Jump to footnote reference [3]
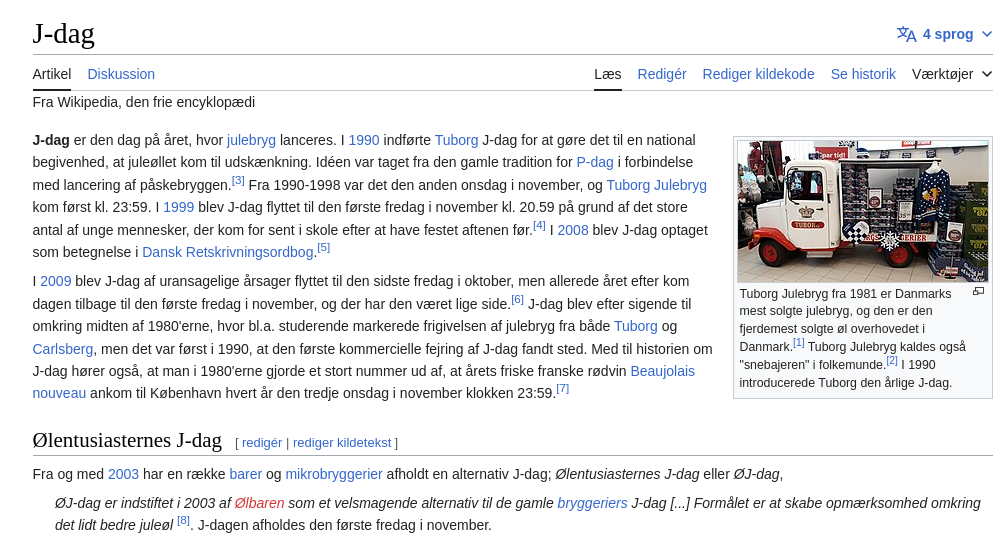The width and height of the screenshot is (1008, 552). pos(238,181)
